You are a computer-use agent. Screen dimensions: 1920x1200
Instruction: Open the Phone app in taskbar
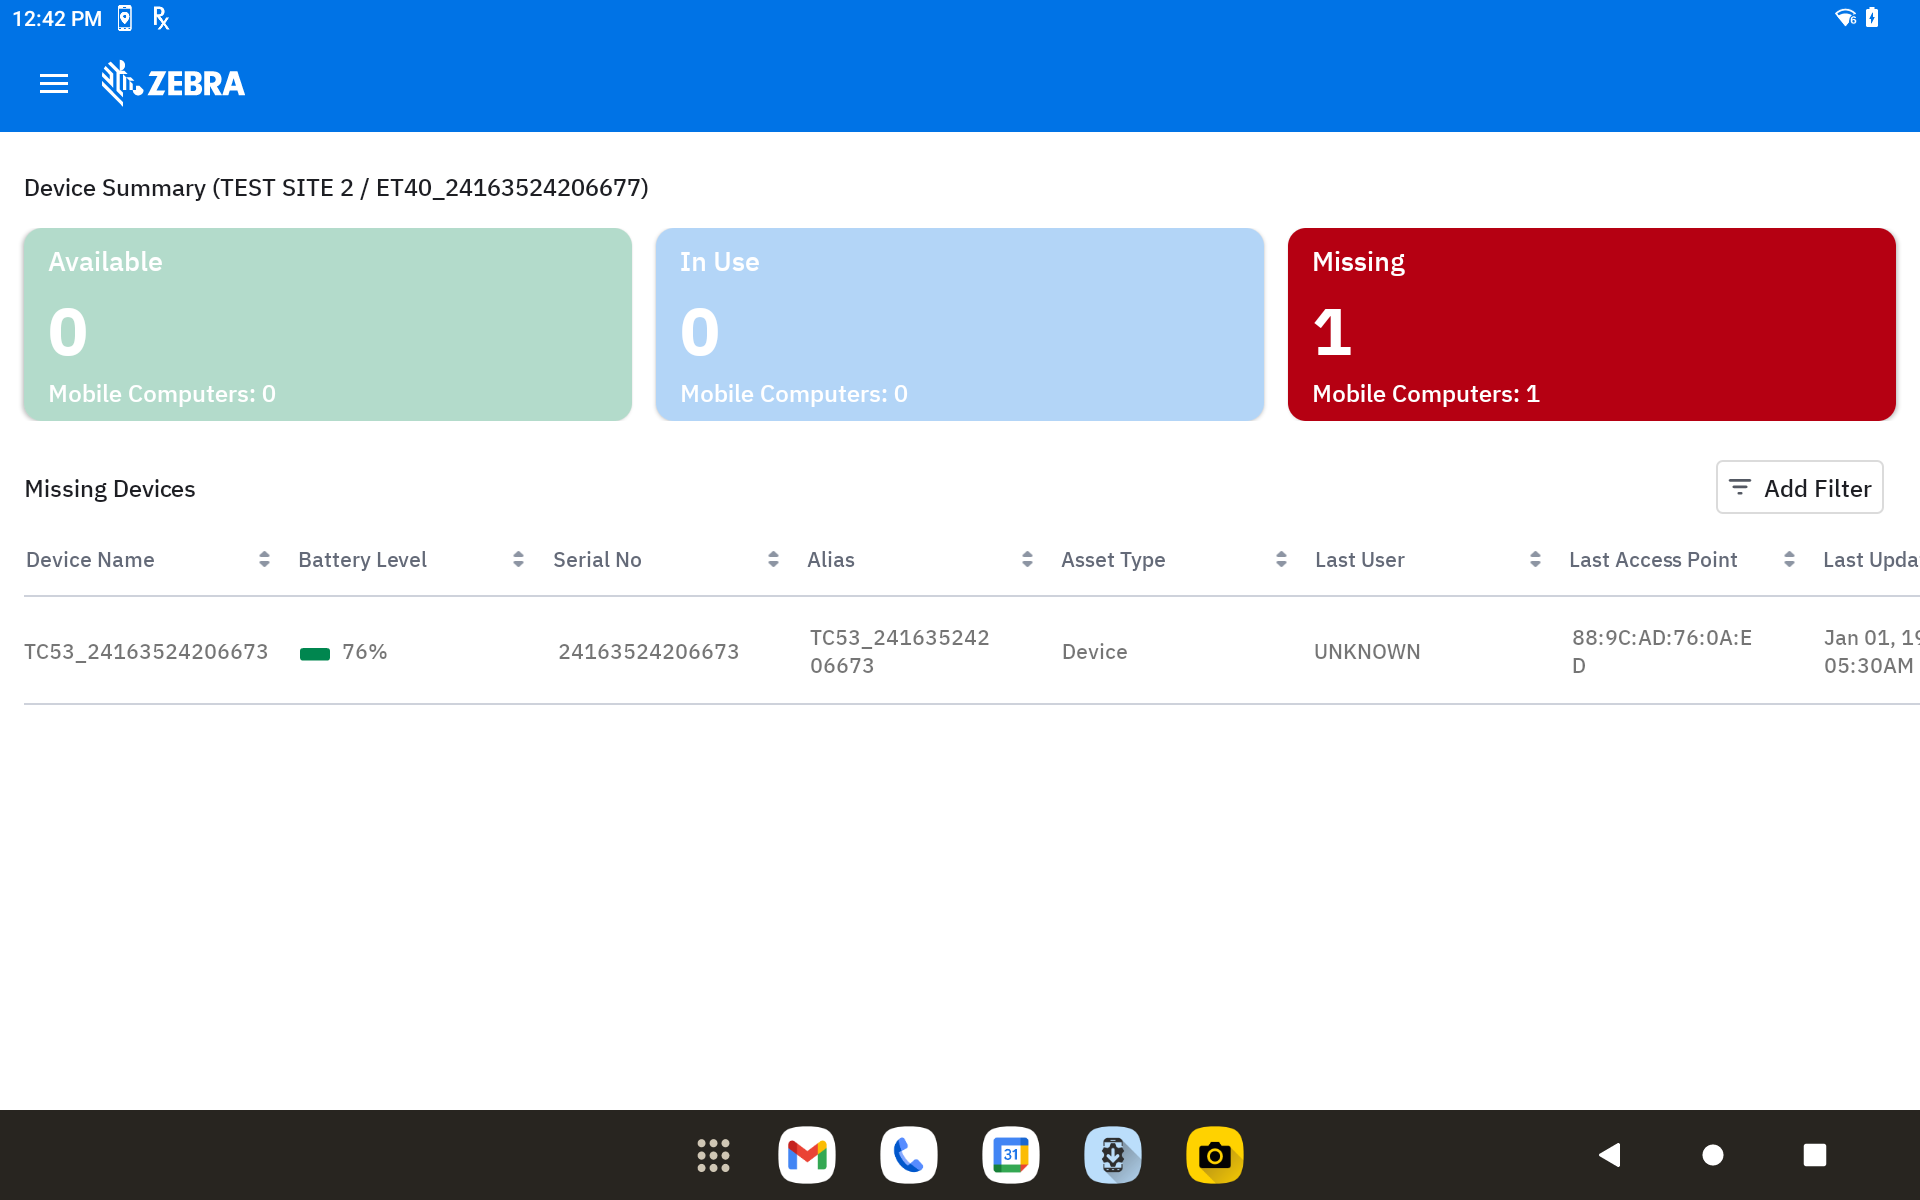(x=909, y=1155)
